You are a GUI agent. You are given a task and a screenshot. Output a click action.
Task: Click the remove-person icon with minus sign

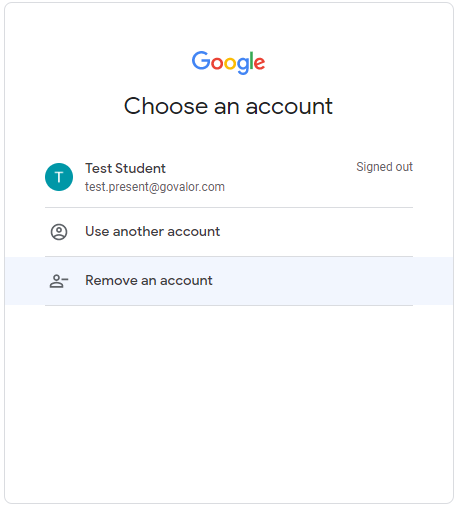[x=59, y=281]
